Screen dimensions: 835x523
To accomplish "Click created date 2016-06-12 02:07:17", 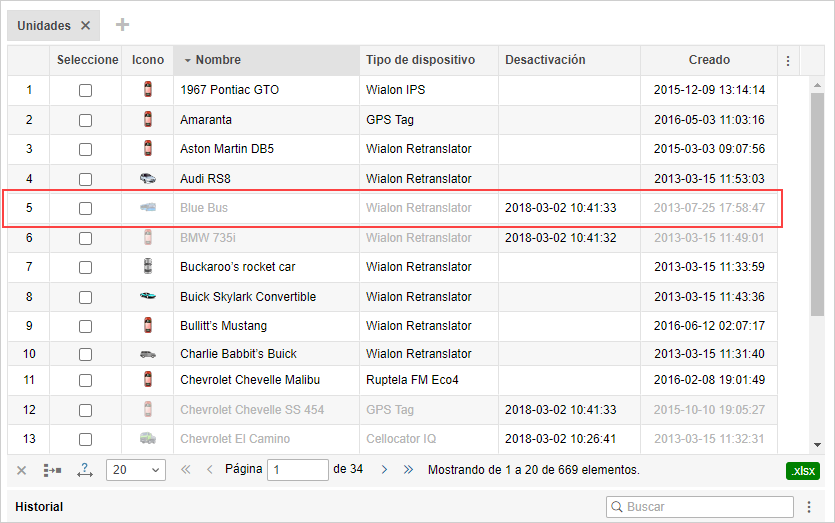I will (x=709, y=325).
